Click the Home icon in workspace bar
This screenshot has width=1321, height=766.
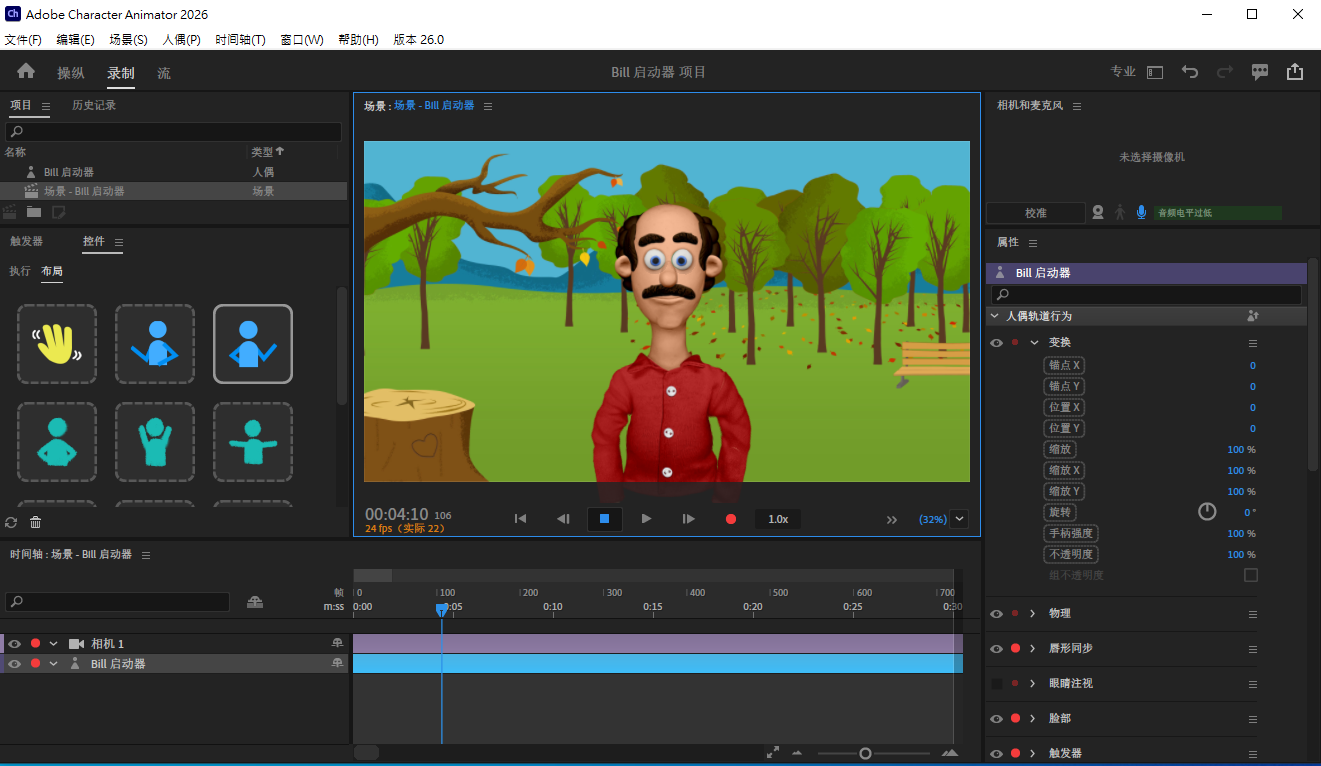click(x=26, y=71)
